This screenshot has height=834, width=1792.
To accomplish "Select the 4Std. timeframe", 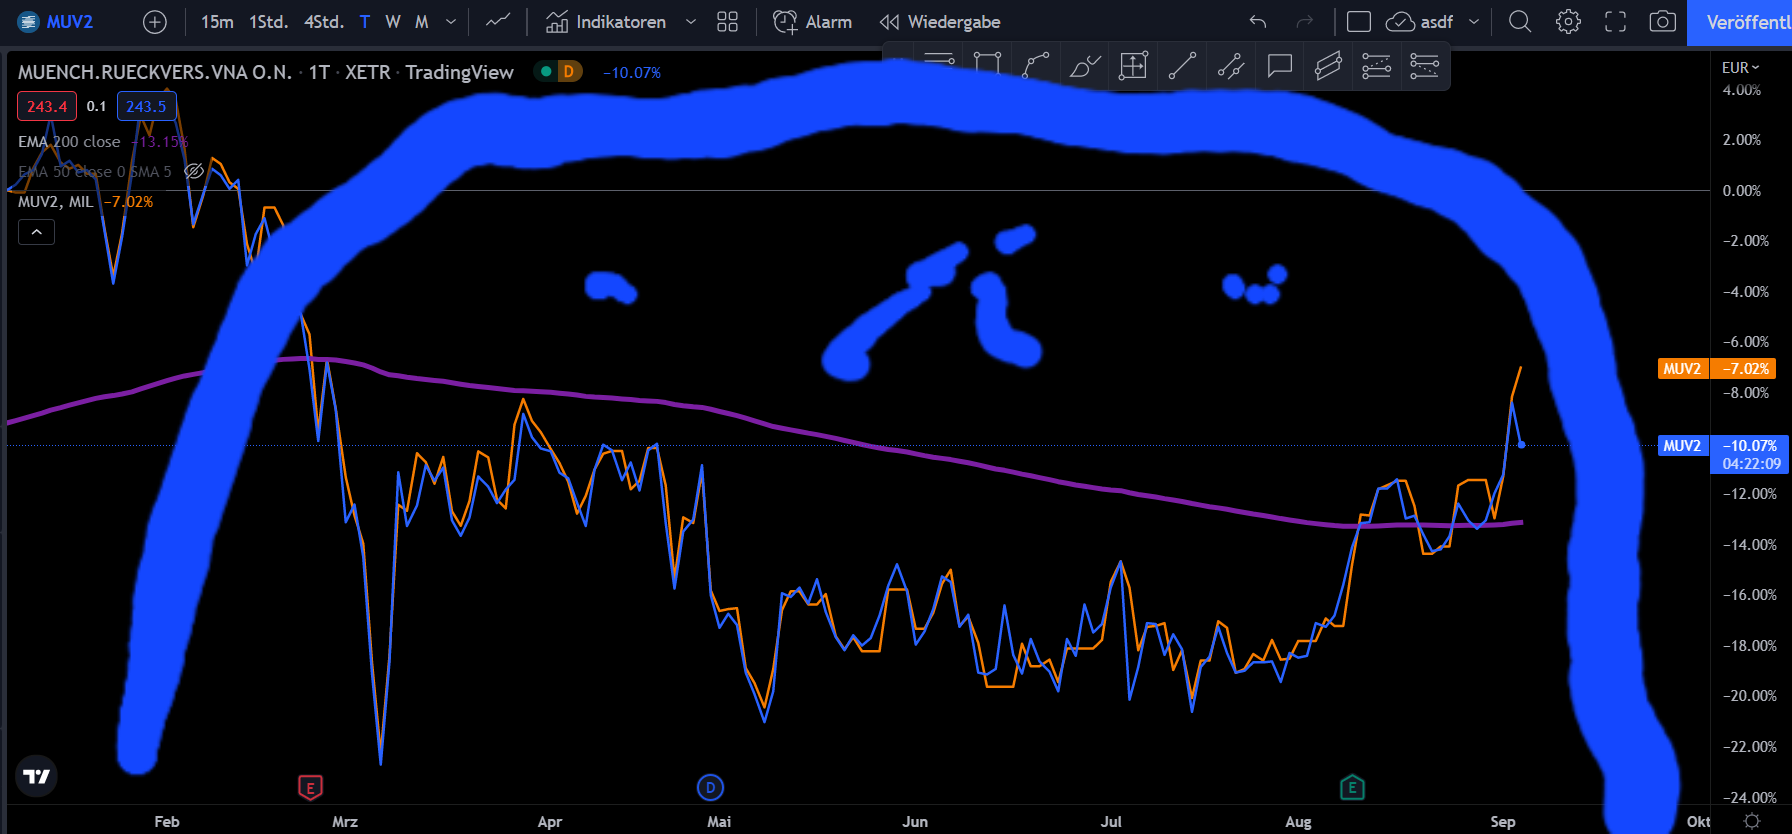I will pyautogui.click(x=323, y=22).
